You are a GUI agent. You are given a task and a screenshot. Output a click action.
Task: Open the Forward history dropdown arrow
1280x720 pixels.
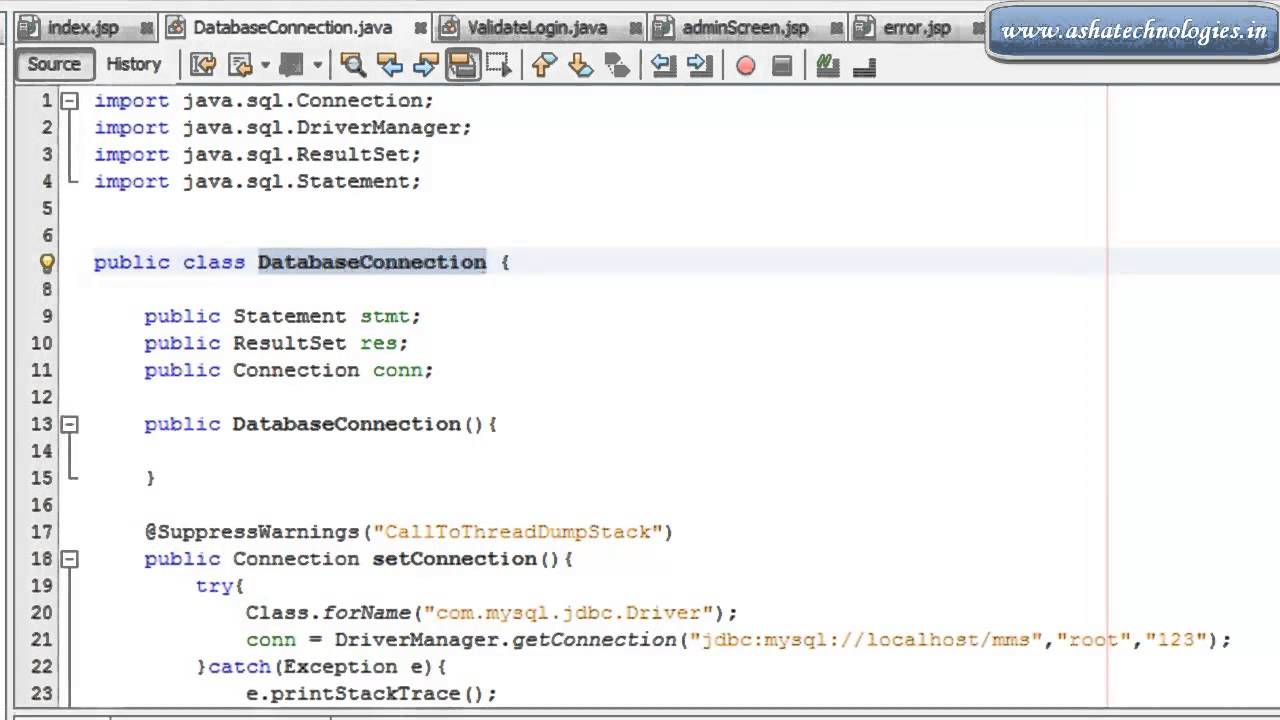click(x=317, y=66)
